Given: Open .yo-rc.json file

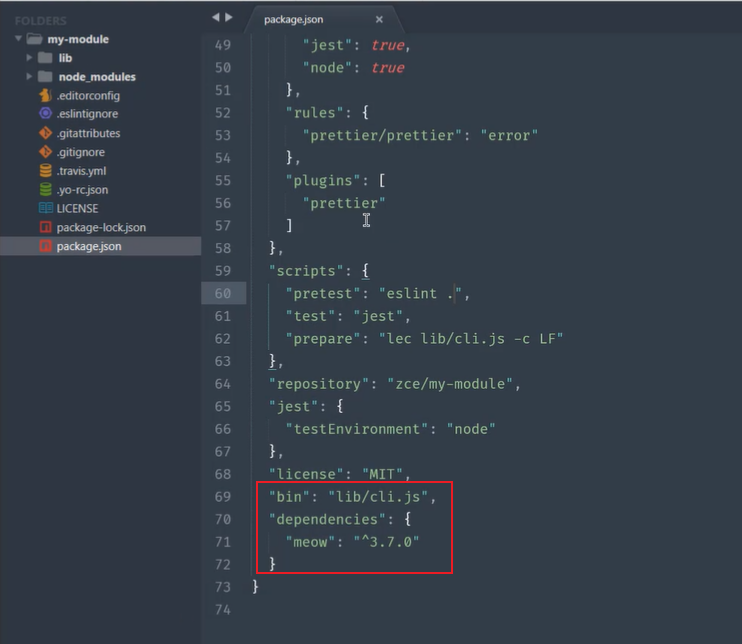Looking at the screenshot, I should (82, 190).
